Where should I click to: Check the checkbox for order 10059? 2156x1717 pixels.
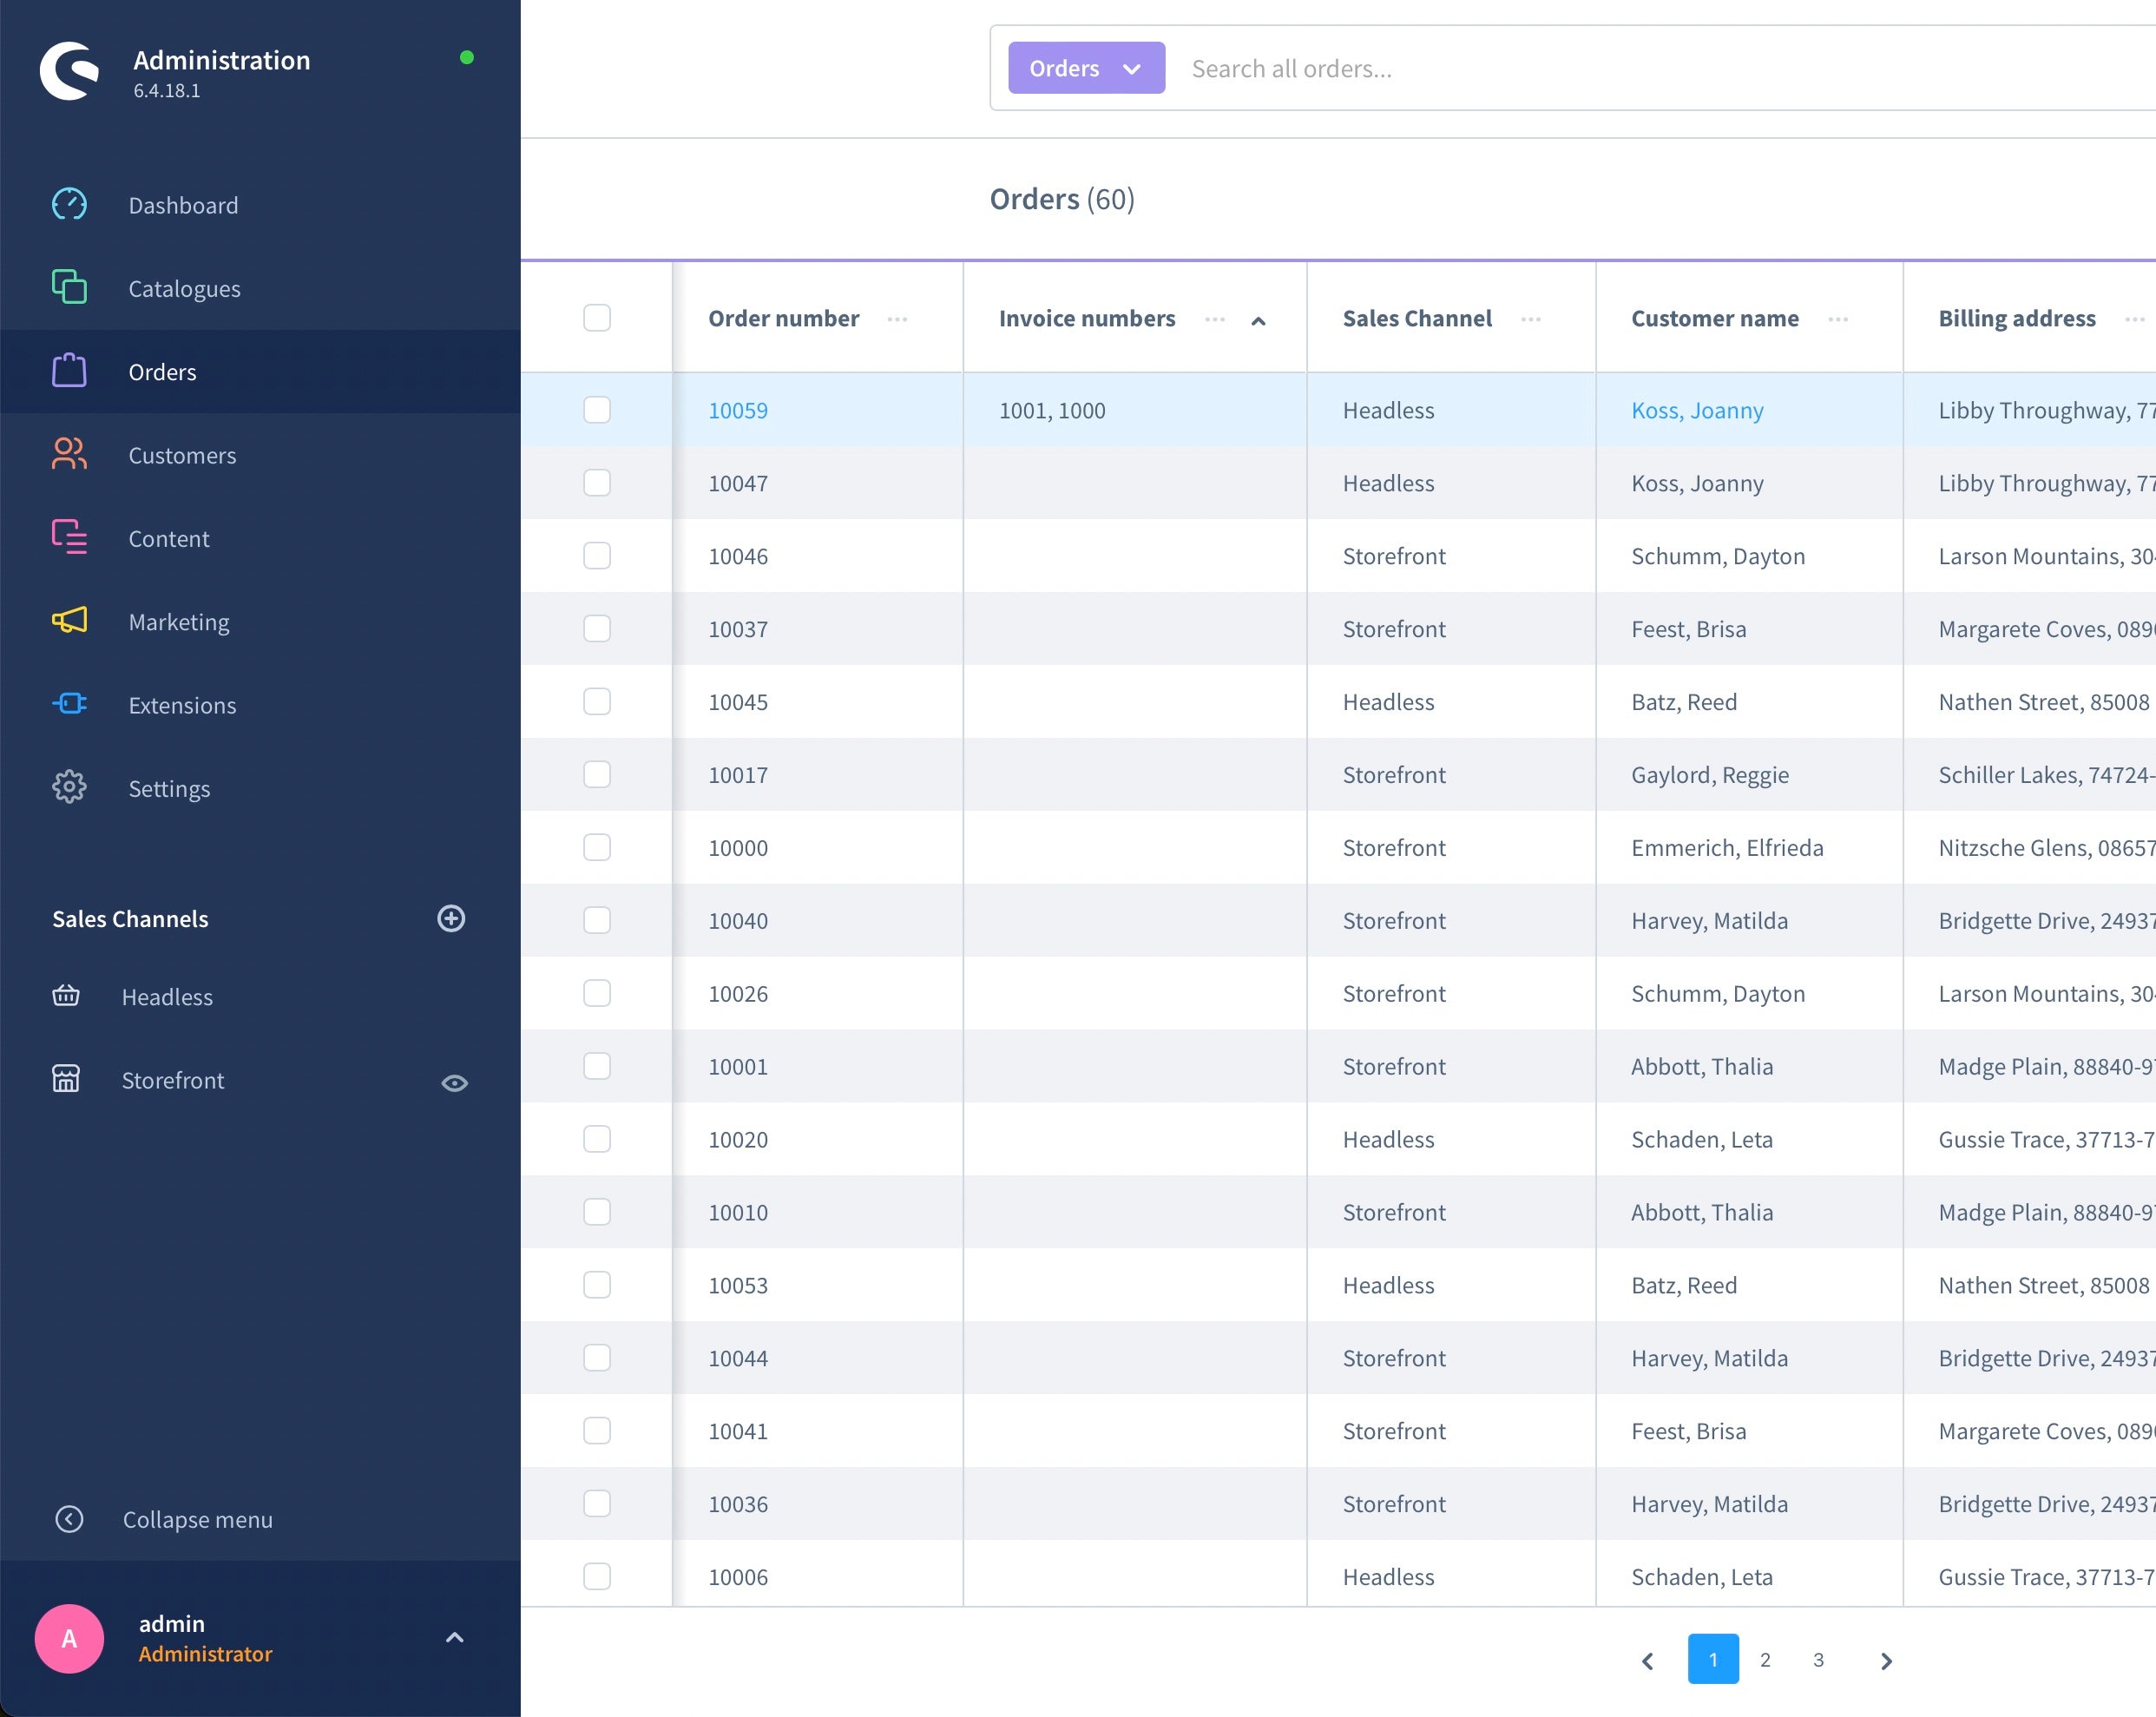(597, 410)
